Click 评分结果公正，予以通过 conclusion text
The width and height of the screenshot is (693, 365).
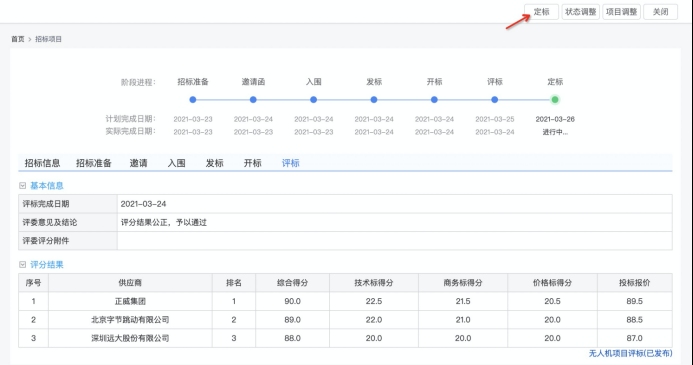164,222
